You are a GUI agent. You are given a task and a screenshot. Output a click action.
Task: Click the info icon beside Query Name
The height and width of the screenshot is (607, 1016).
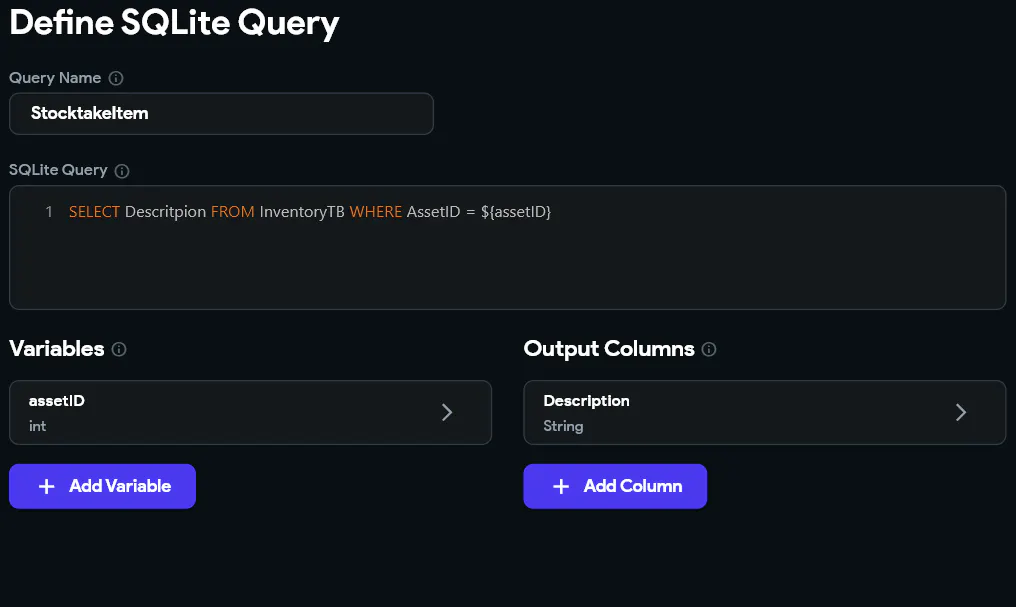click(x=116, y=78)
